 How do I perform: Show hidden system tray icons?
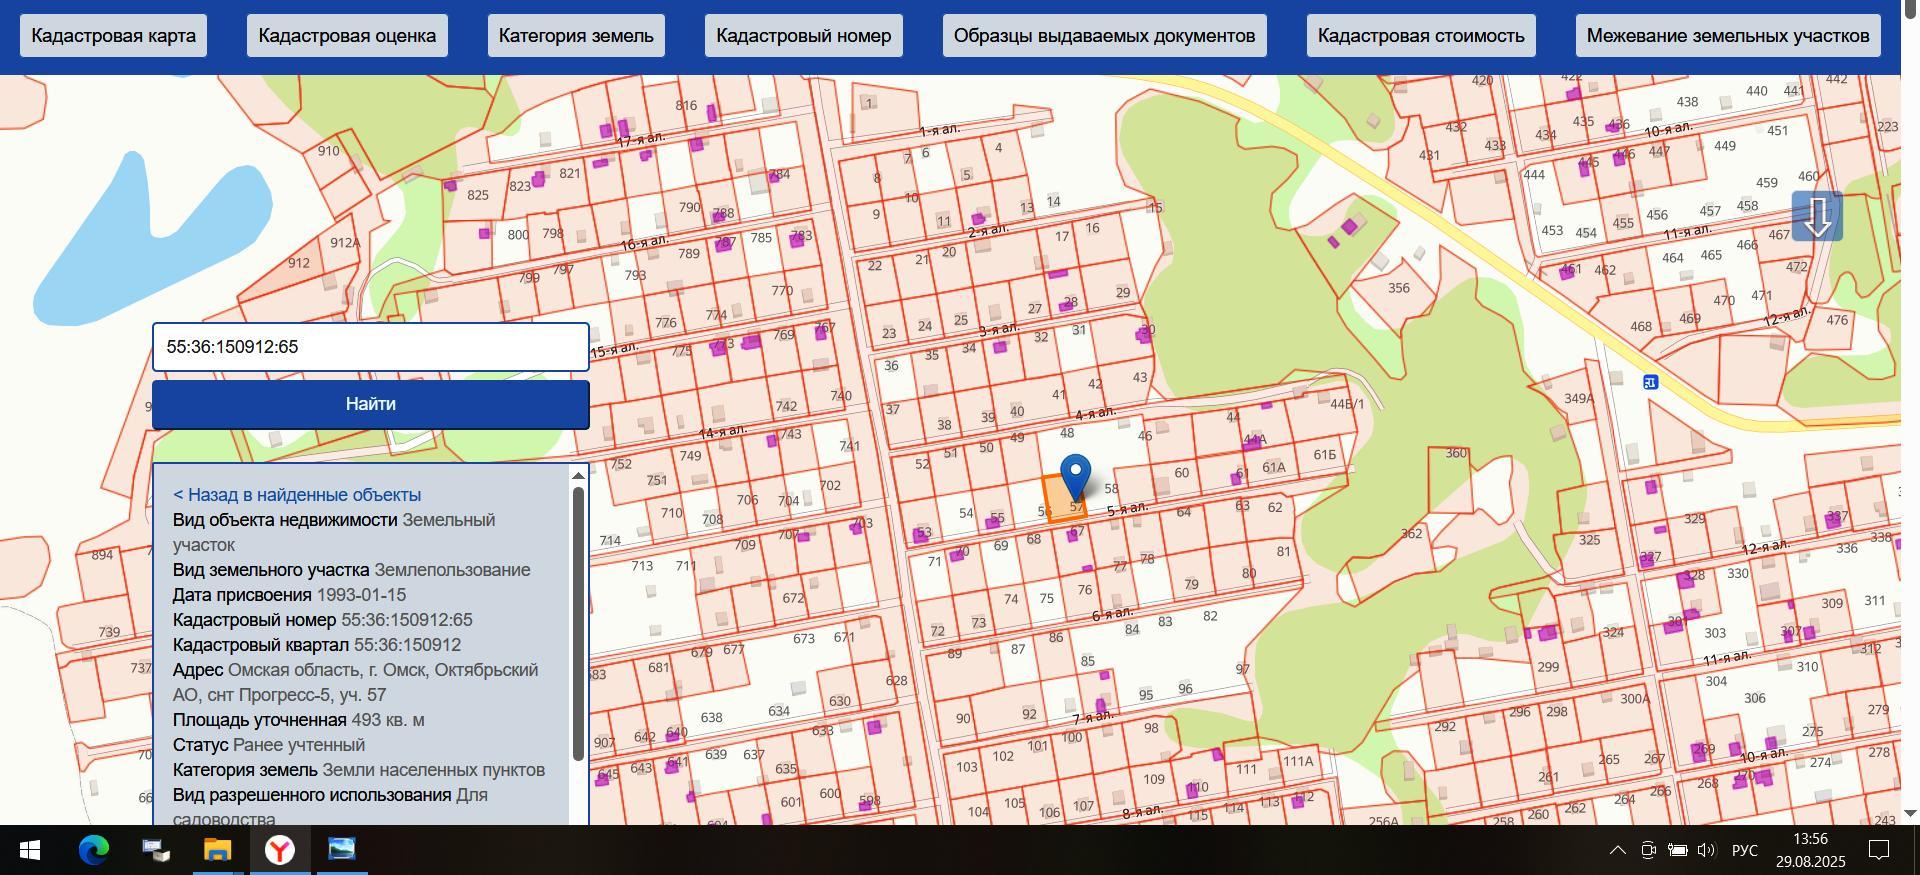click(x=1617, y=850)
